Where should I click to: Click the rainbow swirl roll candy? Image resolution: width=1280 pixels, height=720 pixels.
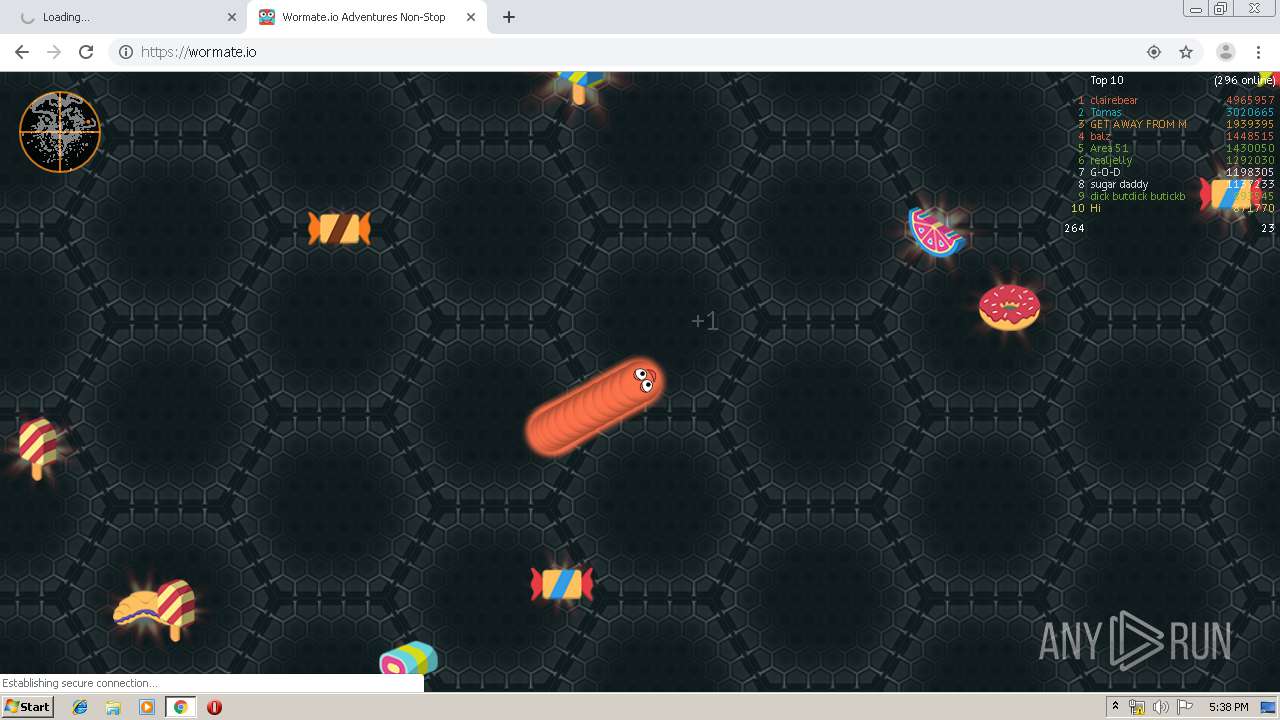point(408,660)
